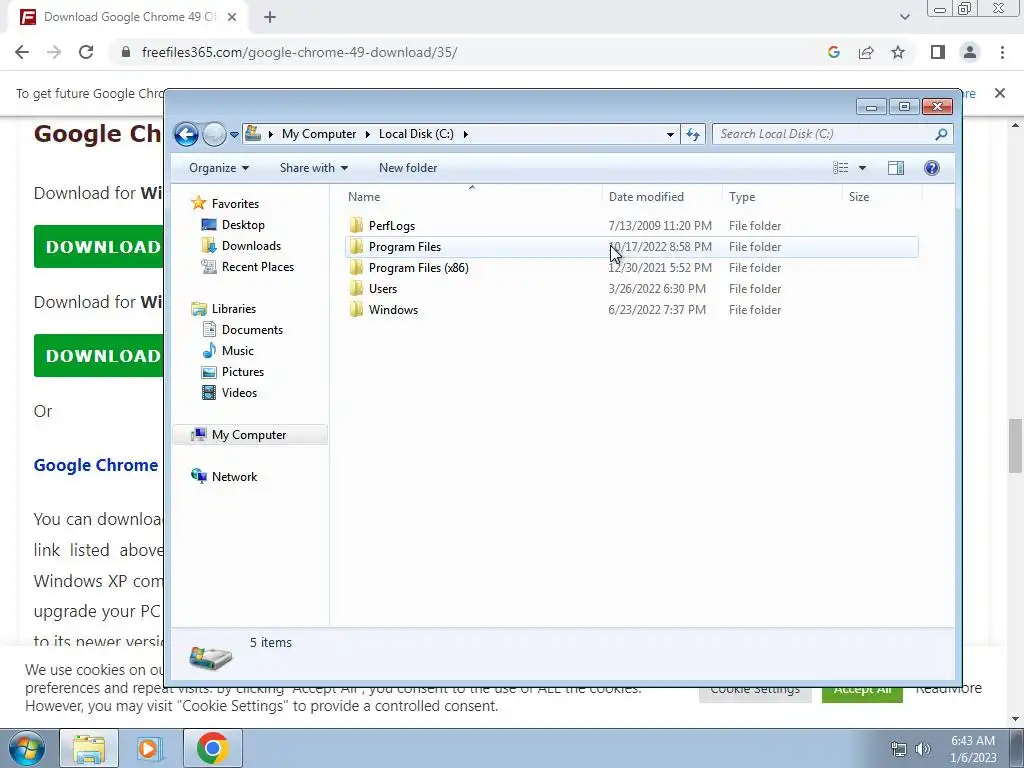
Task: Refresh the Local Disk (C:) folder view
Action: pyautogui.click(x=693, y=135)
